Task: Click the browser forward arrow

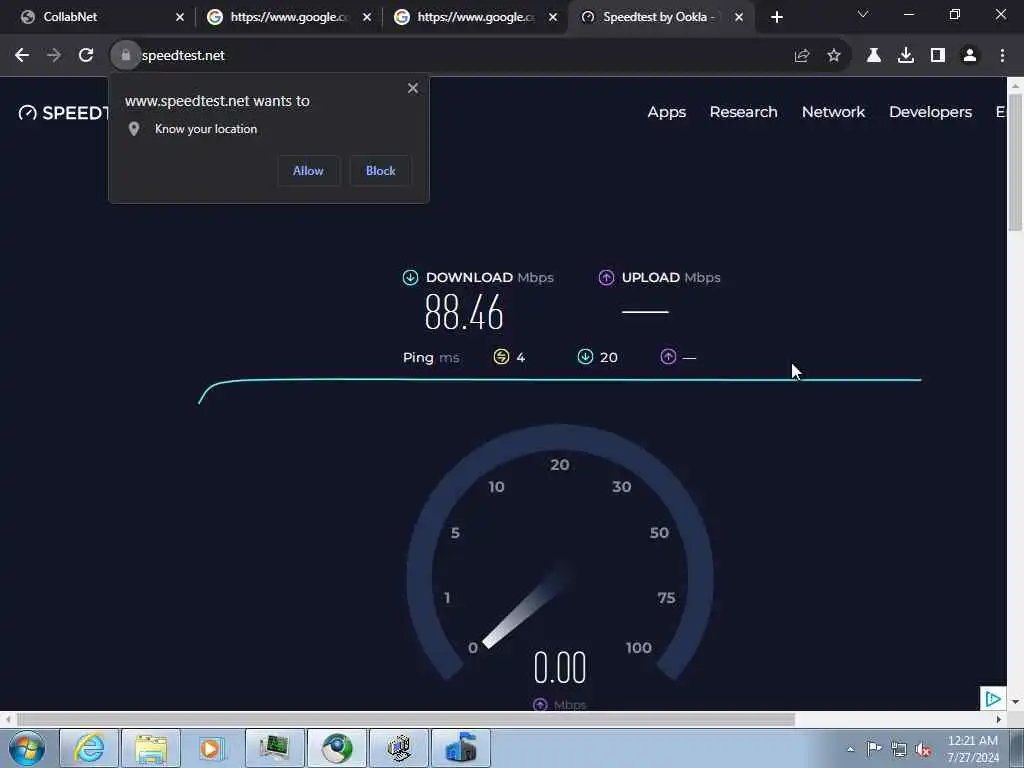Action: (x=54, y=56)
